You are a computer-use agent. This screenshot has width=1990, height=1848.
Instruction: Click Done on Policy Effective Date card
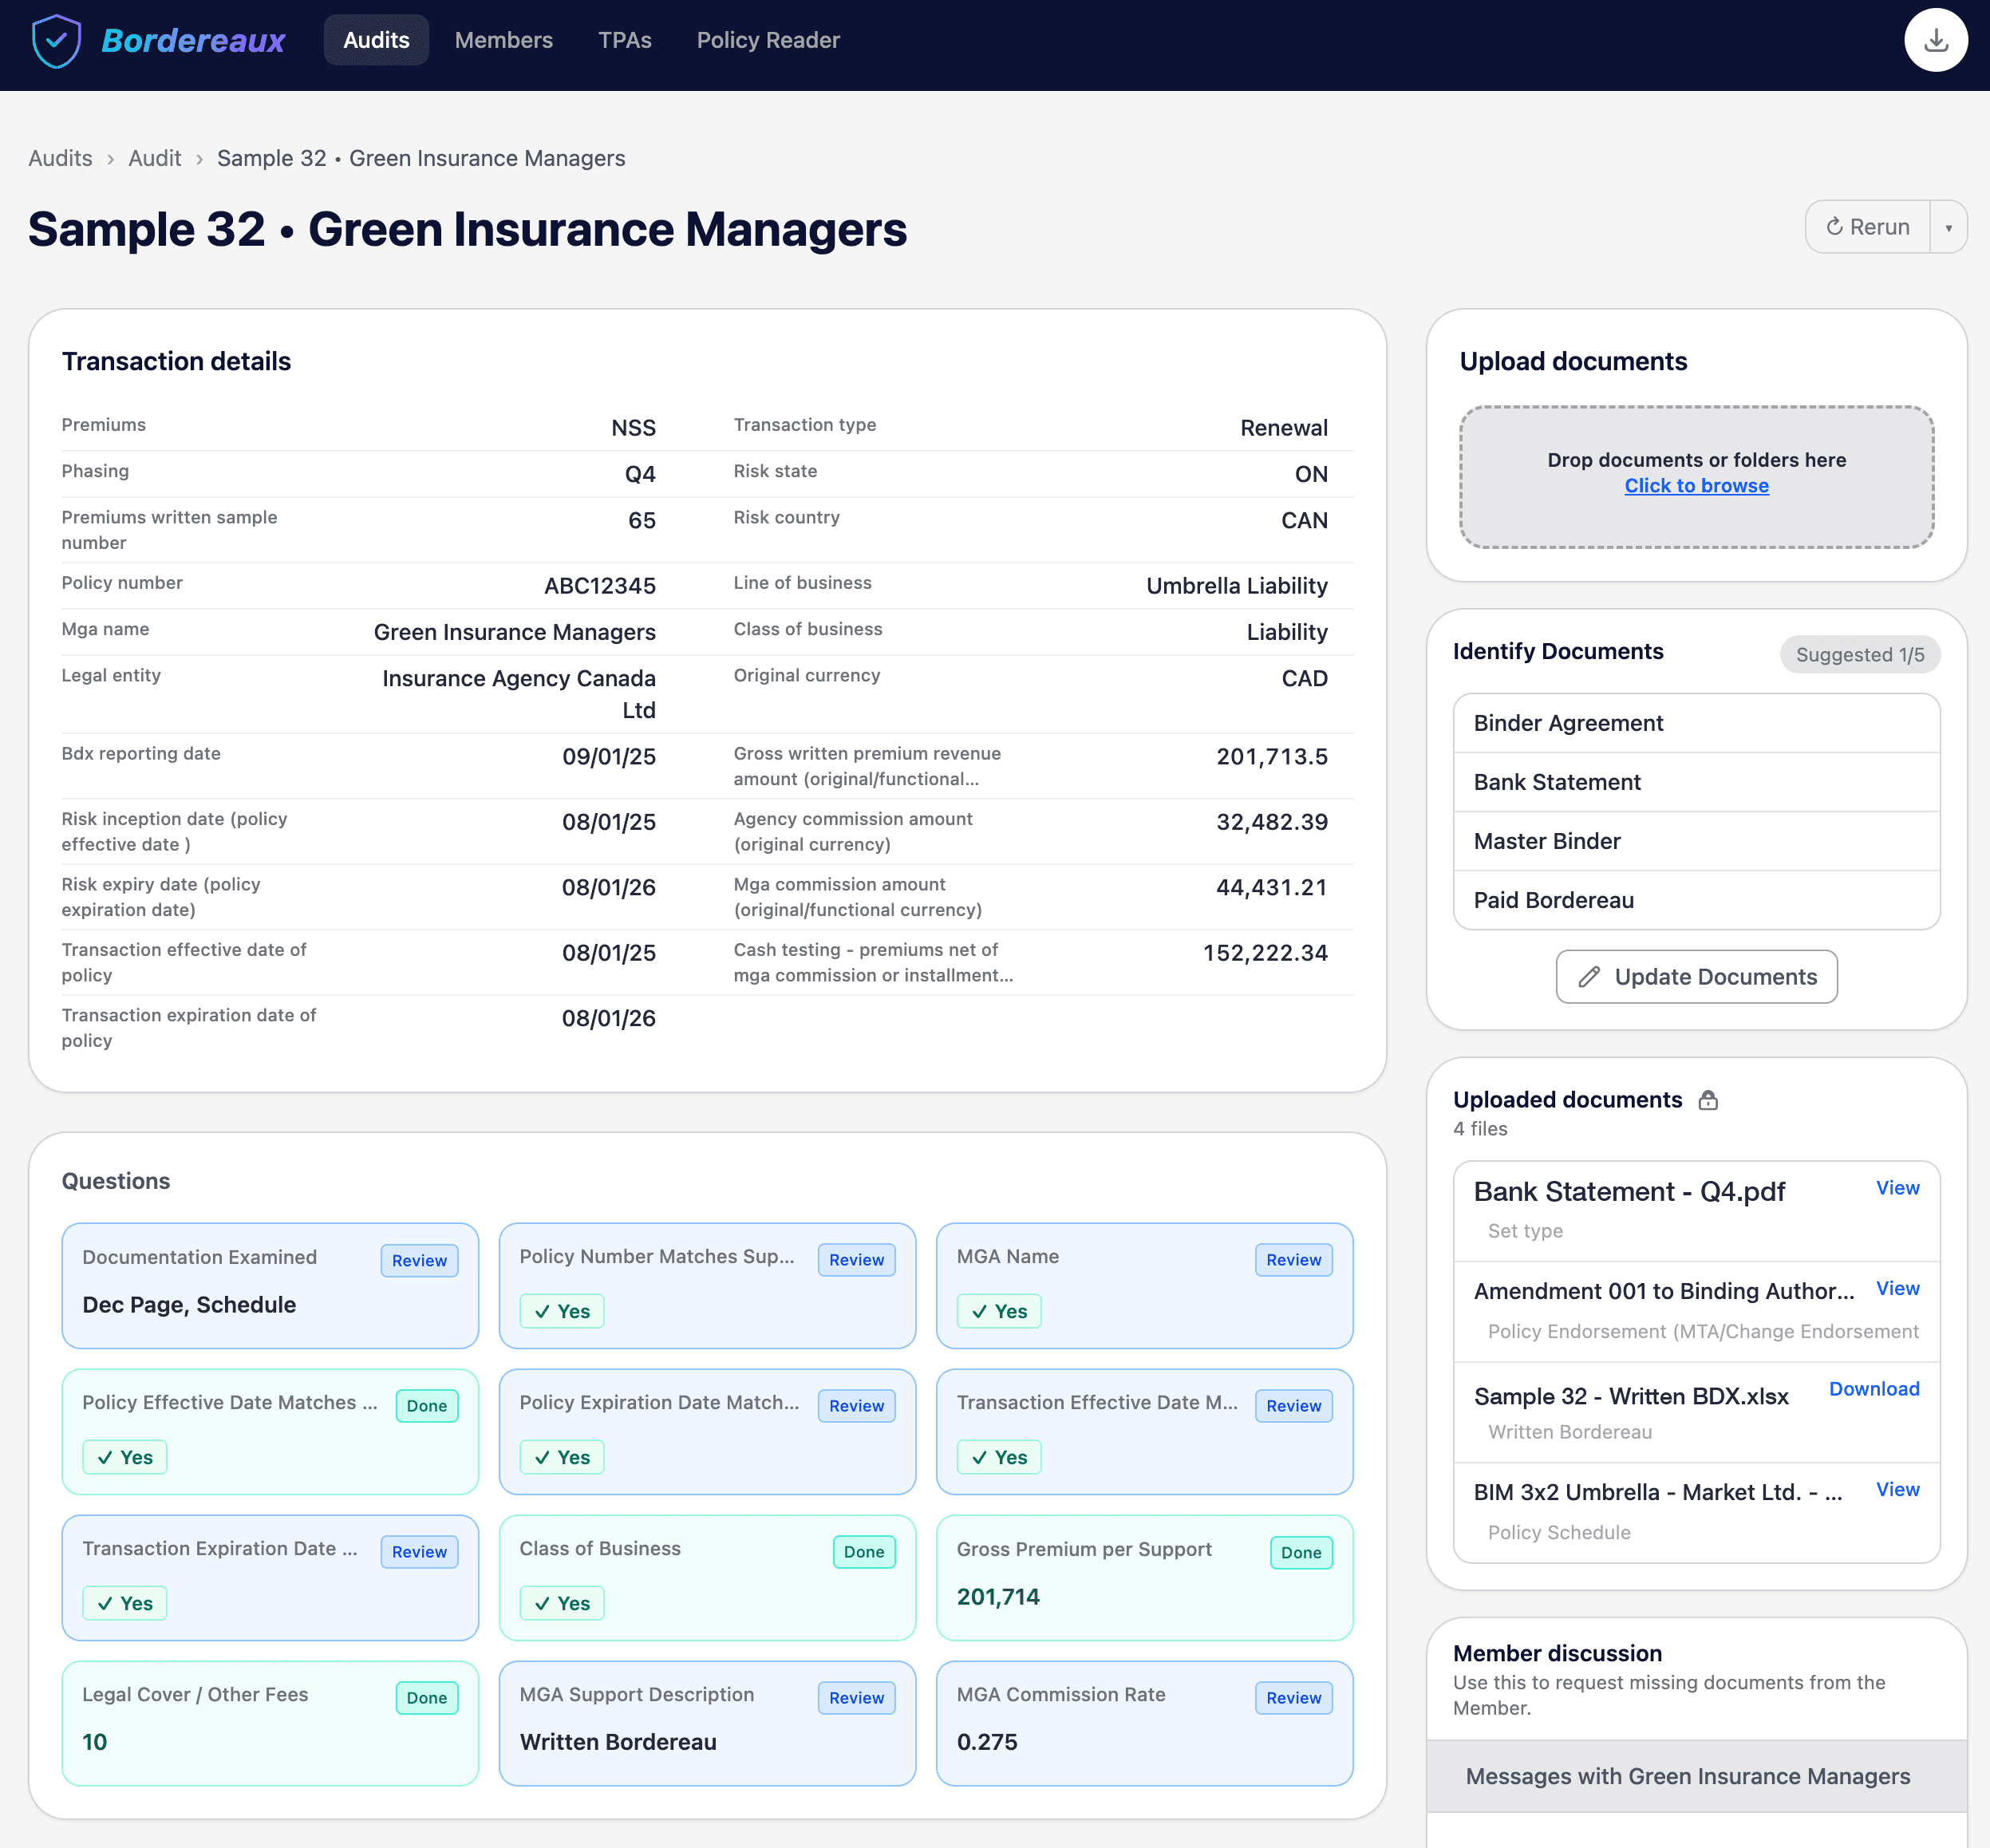coord(426,1406)
